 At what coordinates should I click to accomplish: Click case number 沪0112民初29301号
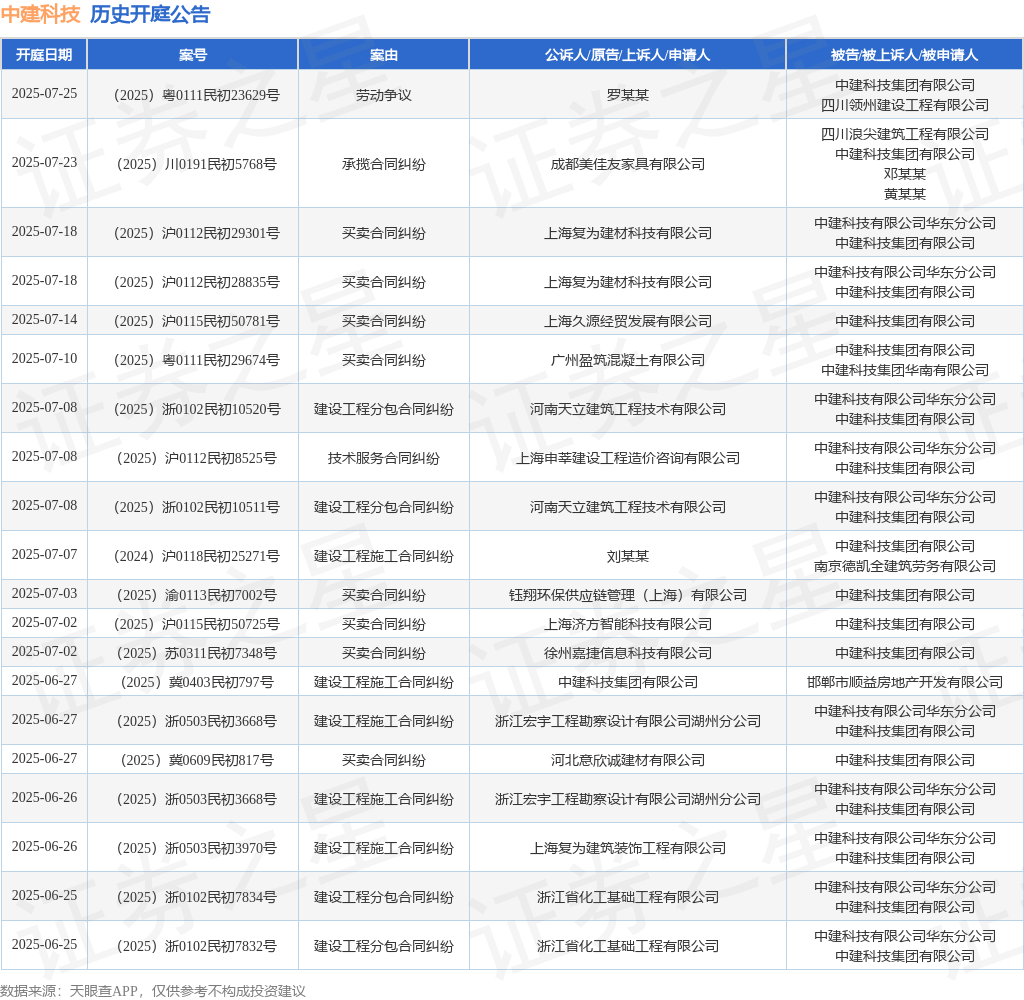tap(197, 233)
